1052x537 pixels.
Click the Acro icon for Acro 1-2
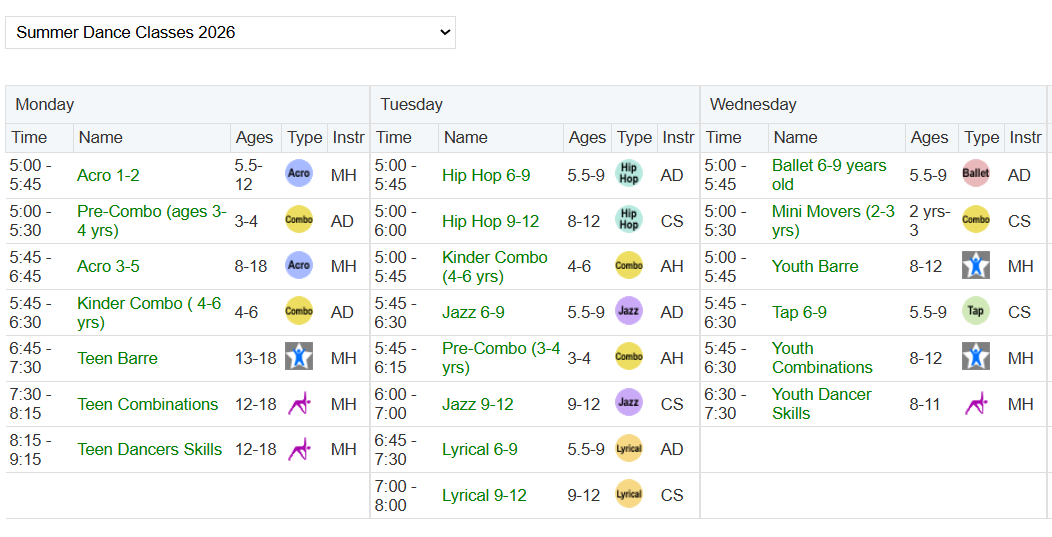coord(299,174)
